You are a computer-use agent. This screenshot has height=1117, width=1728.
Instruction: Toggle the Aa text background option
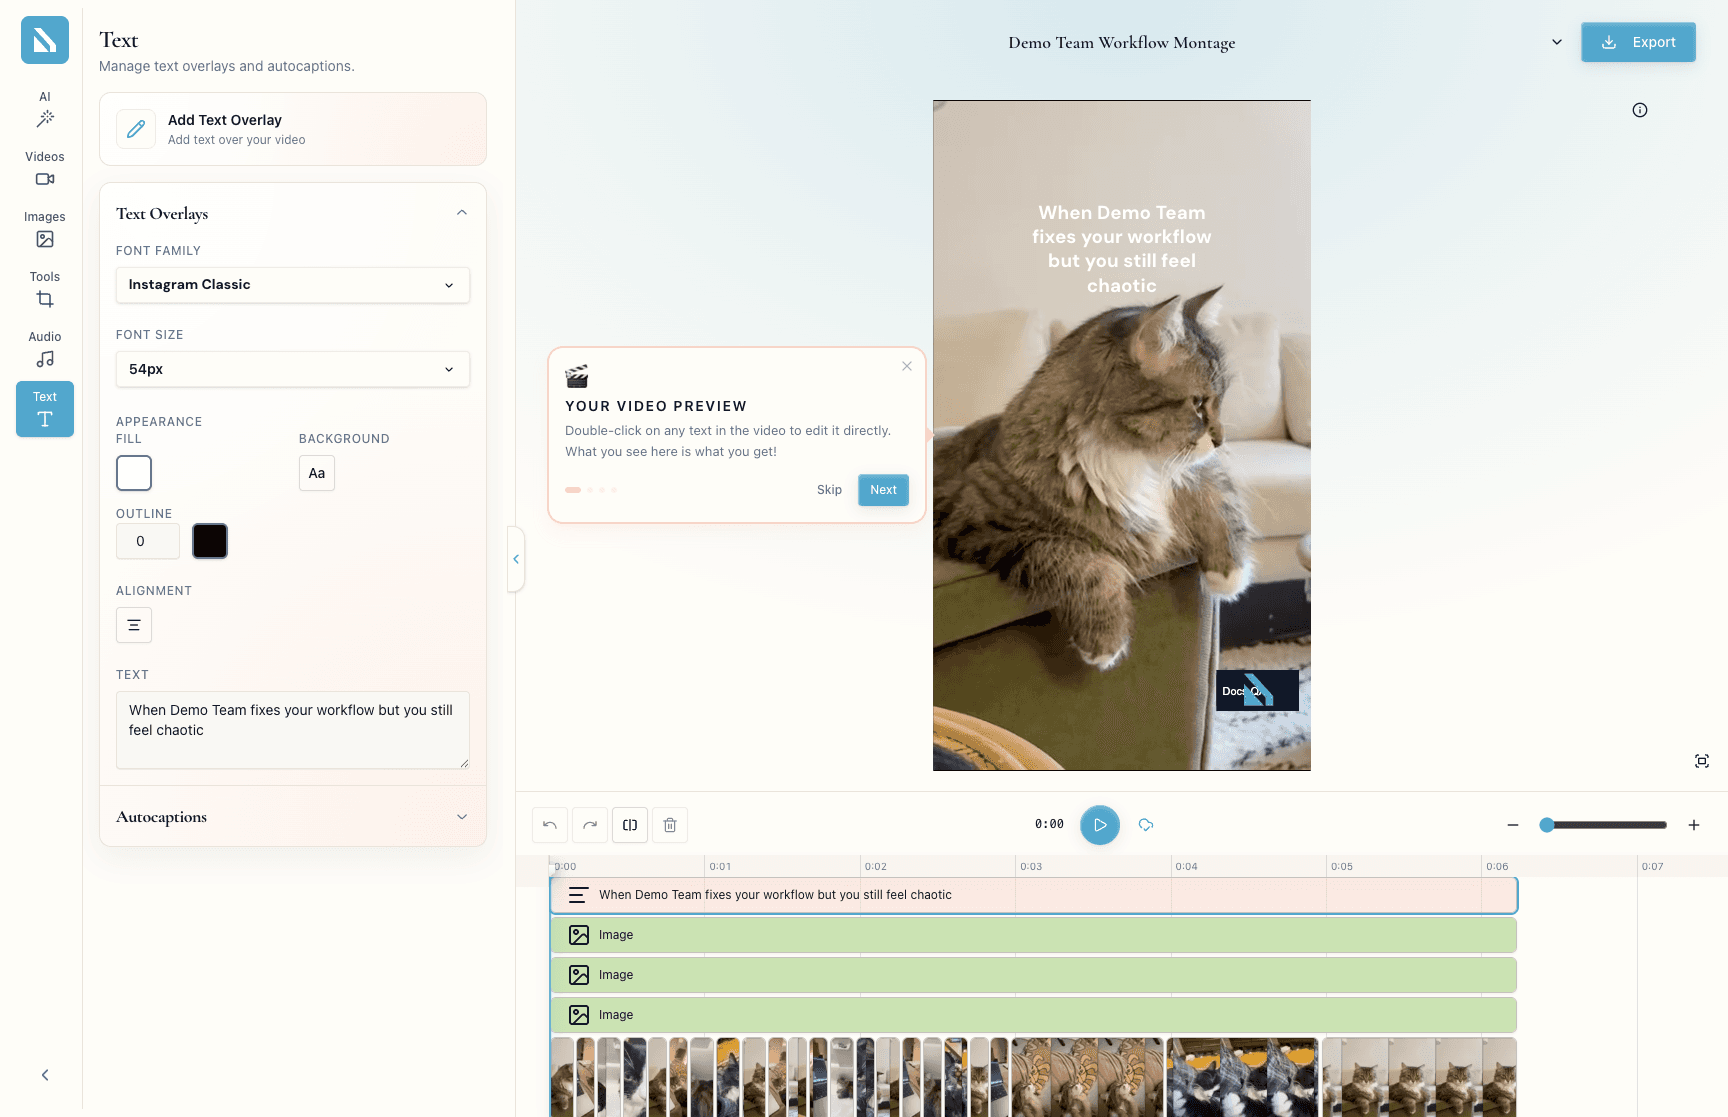[317, 473]
